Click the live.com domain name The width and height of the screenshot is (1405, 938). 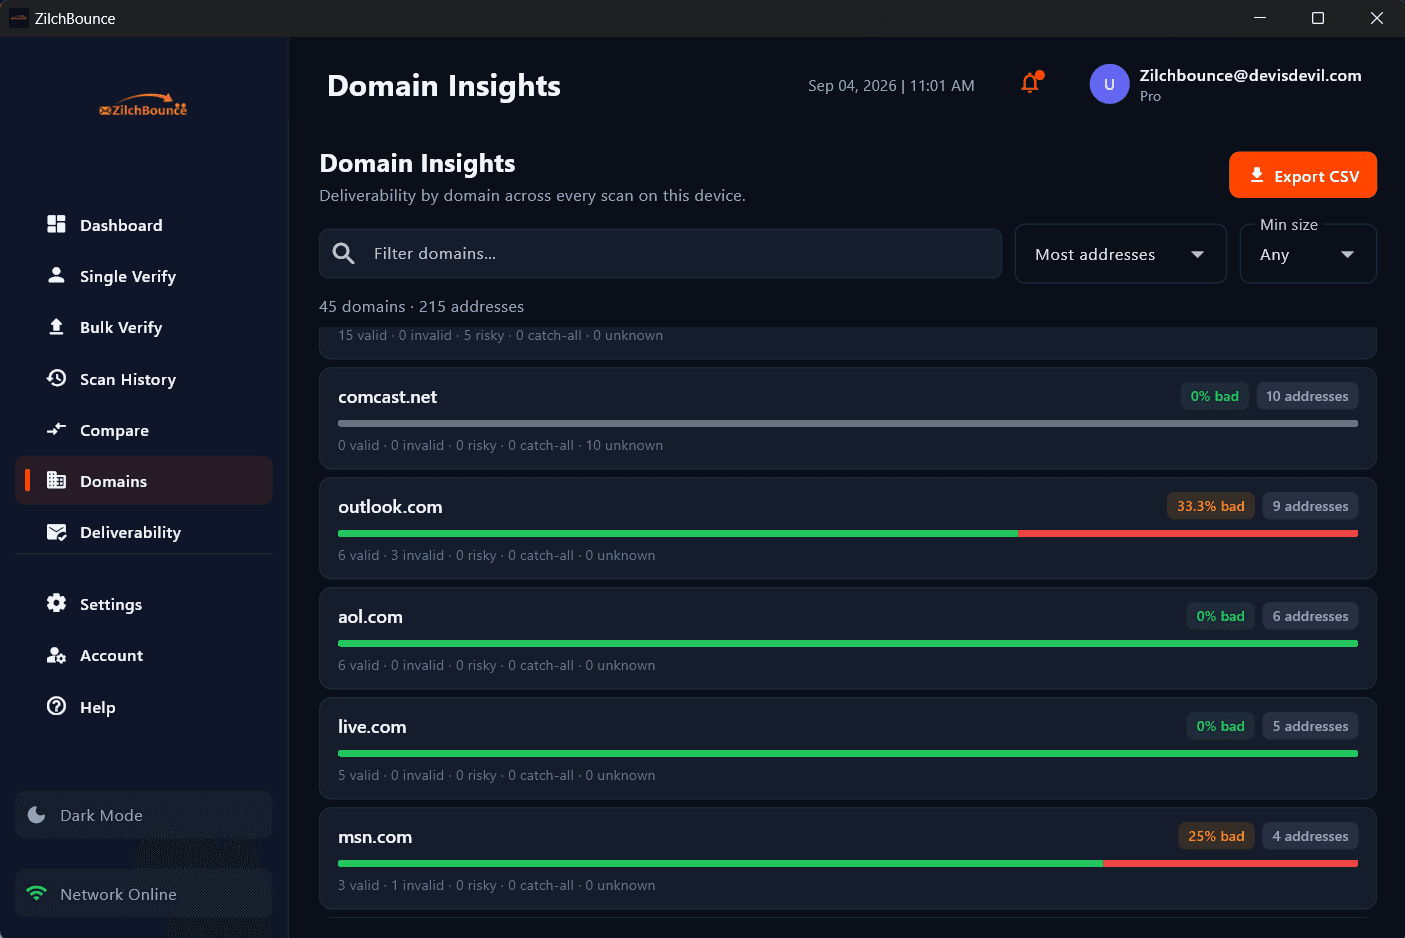pos(372,727)
